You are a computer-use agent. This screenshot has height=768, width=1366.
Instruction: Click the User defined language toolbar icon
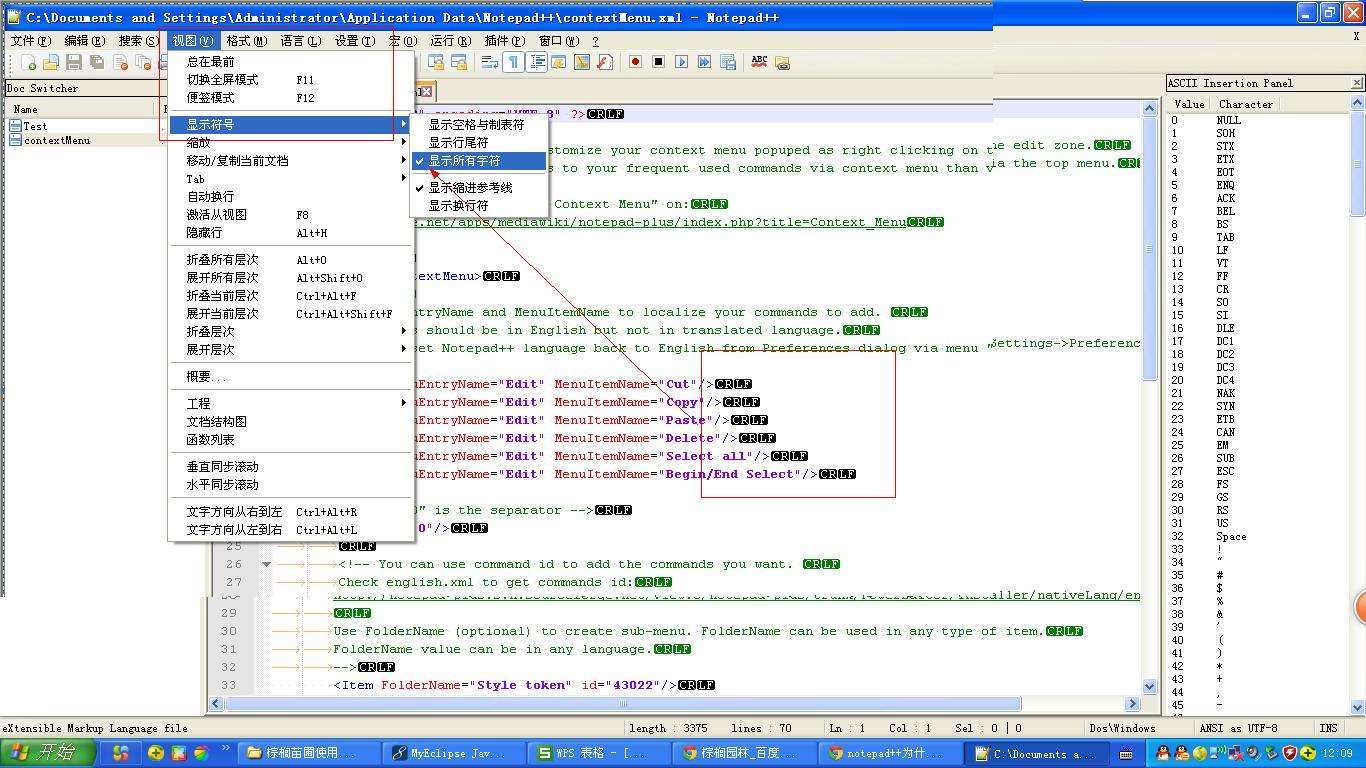[x=559, y=62]
